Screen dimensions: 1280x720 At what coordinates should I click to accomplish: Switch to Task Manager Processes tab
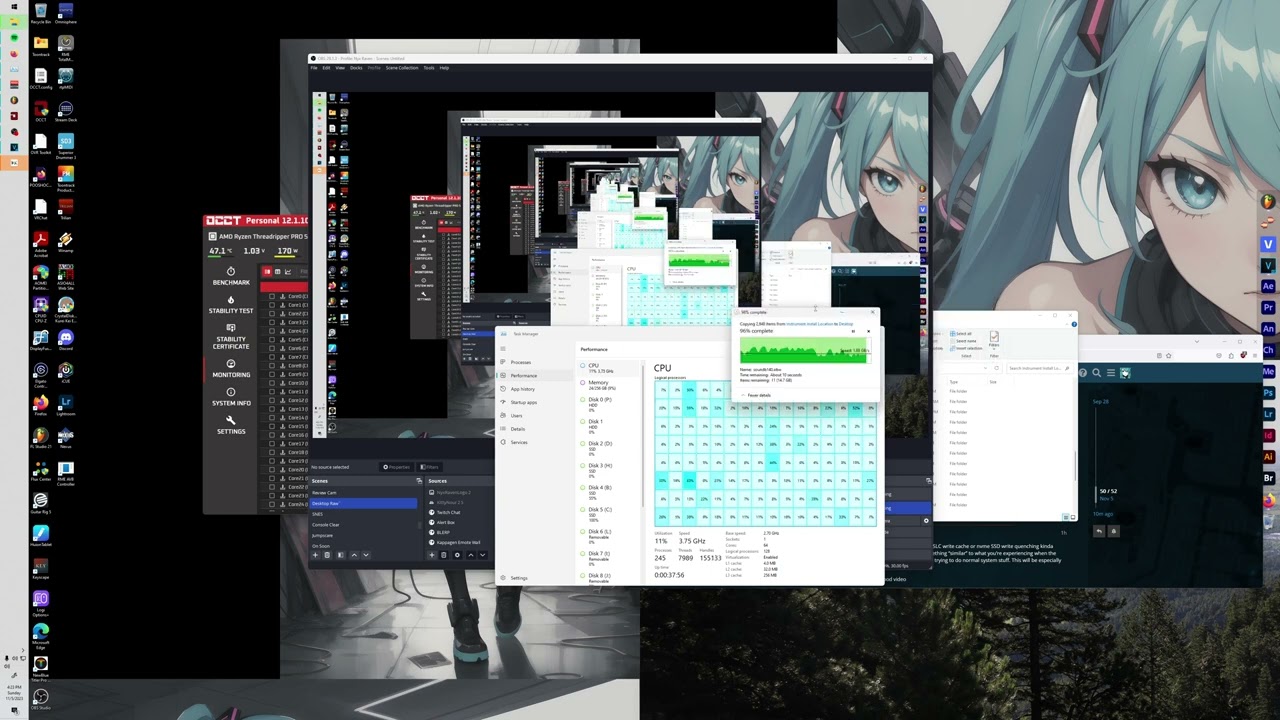pos(520,362)
